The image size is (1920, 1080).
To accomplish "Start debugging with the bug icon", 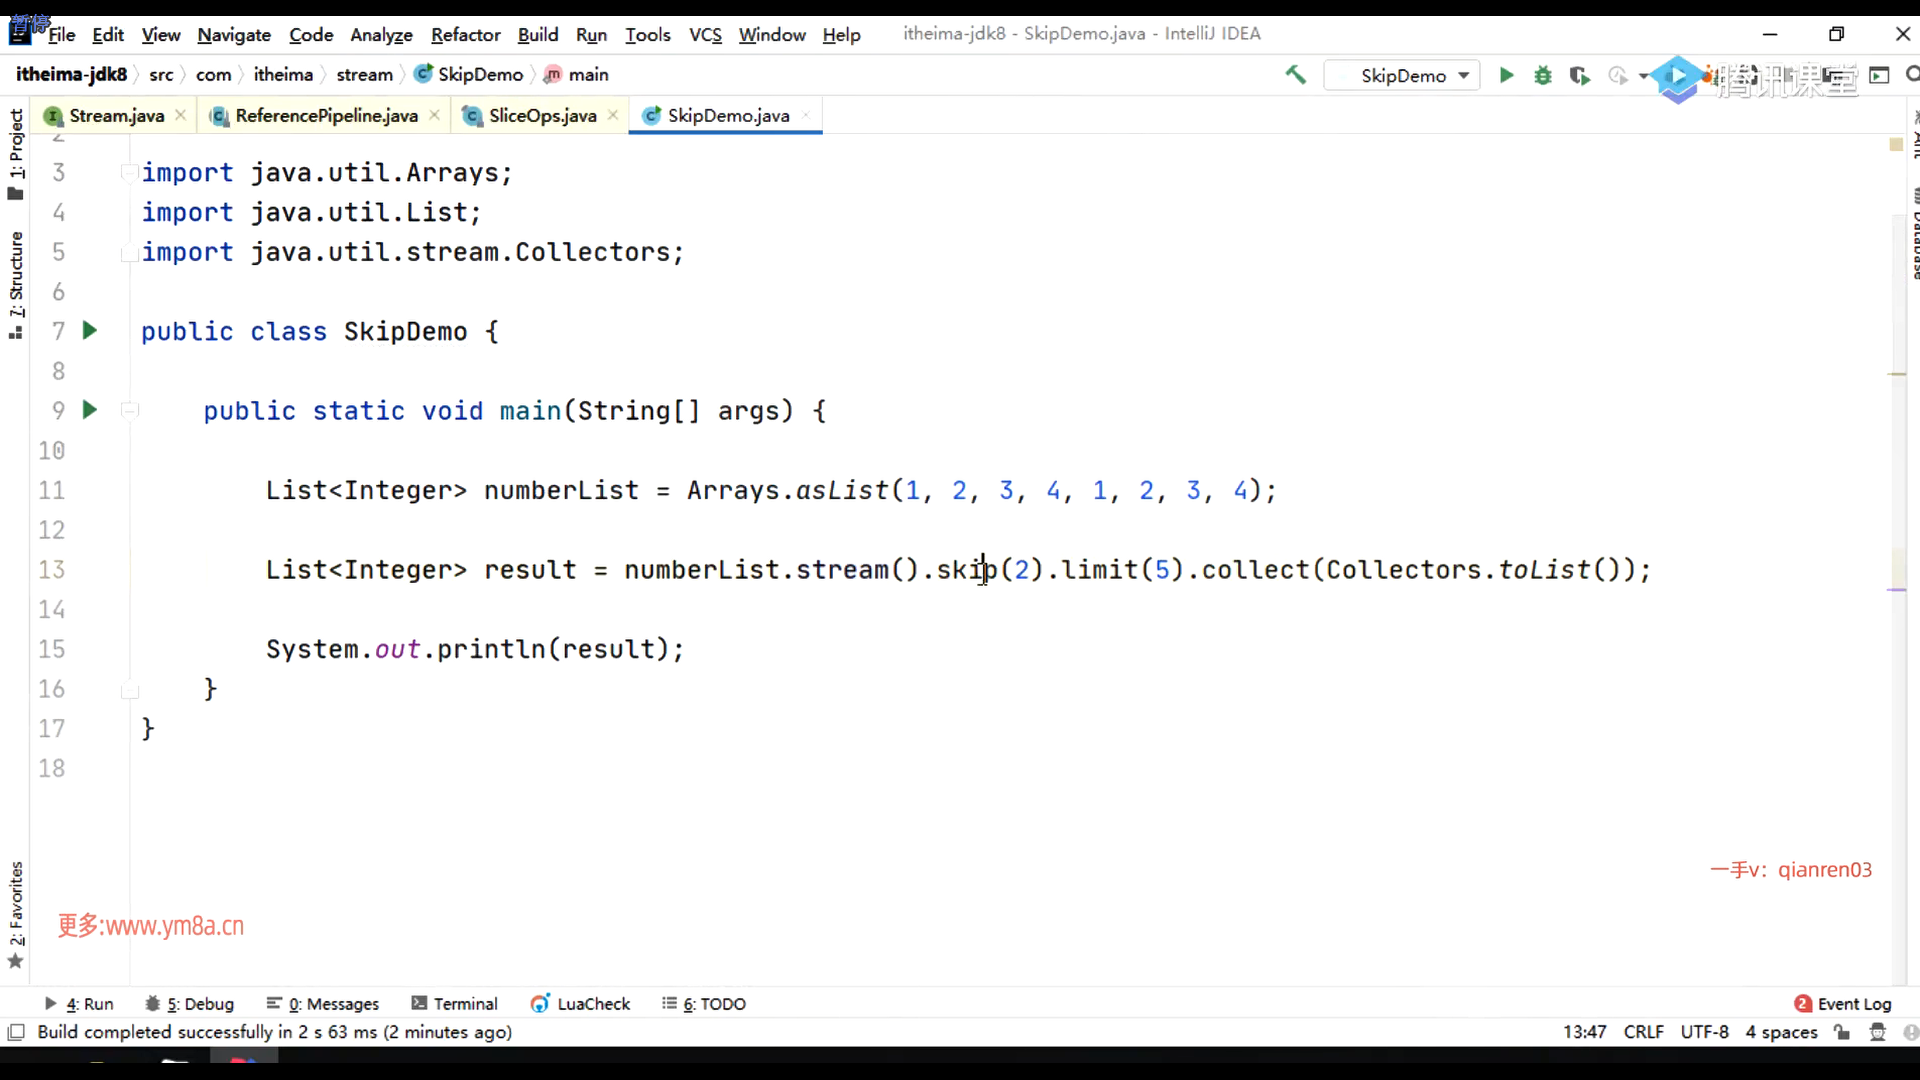I will click(x=1543, y=75).
